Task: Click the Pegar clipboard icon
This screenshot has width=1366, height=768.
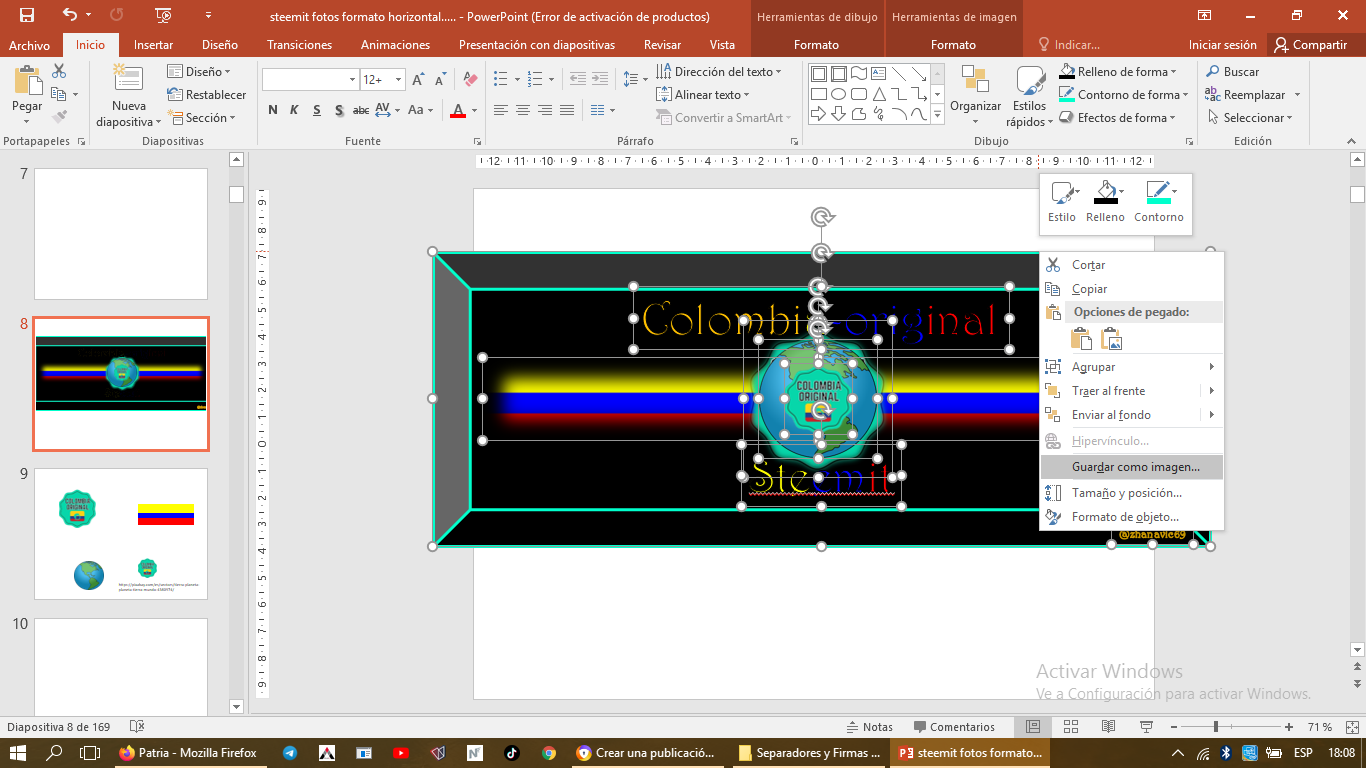Action: pyautogui.click(x=27, y=81)
